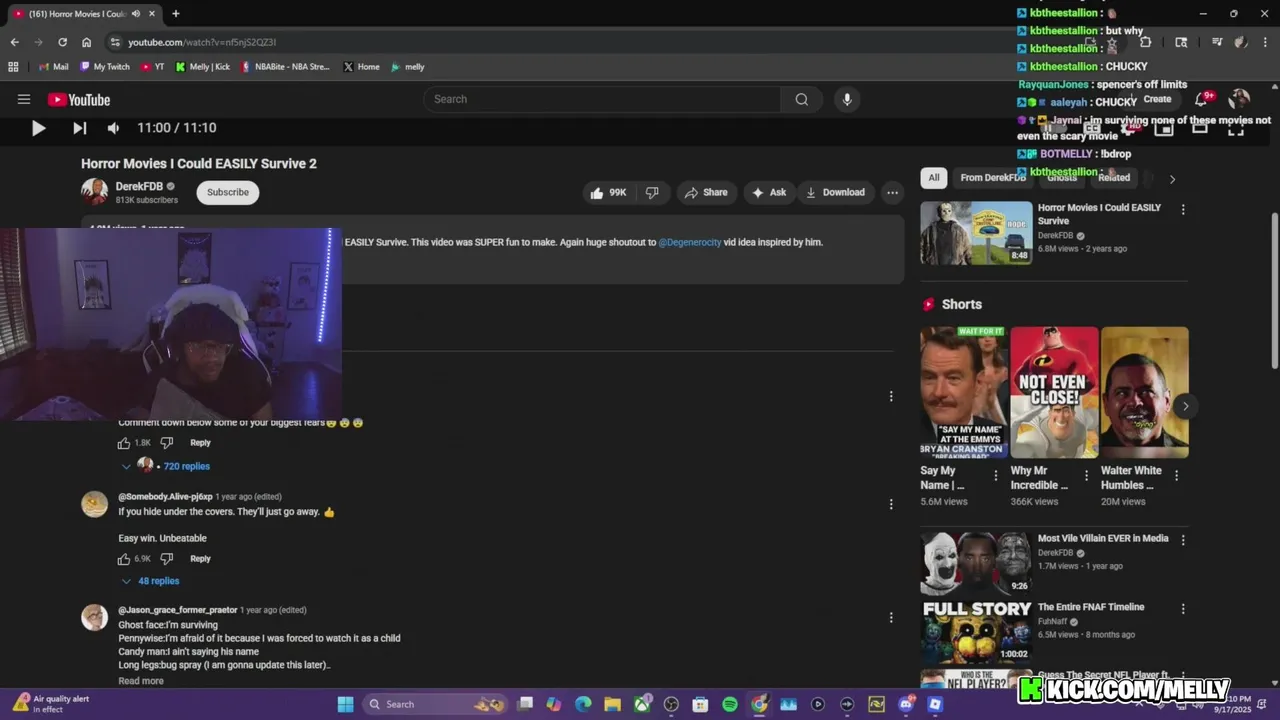
Task: Open options for @Somebody.Alive-pj6xp comment
Action: 891,504
